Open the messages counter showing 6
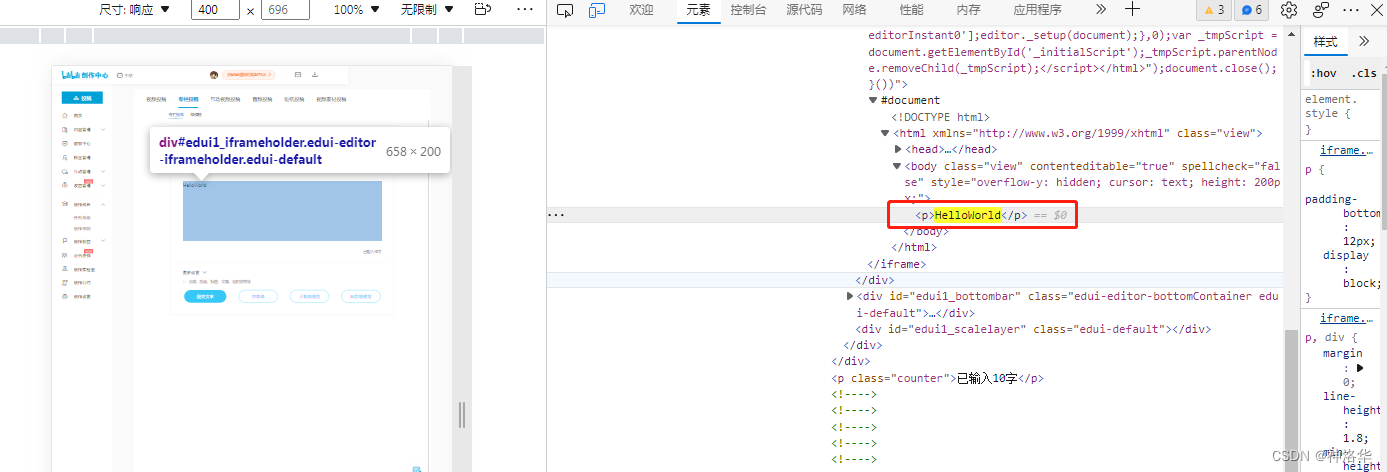 [x=1251, y=10]
